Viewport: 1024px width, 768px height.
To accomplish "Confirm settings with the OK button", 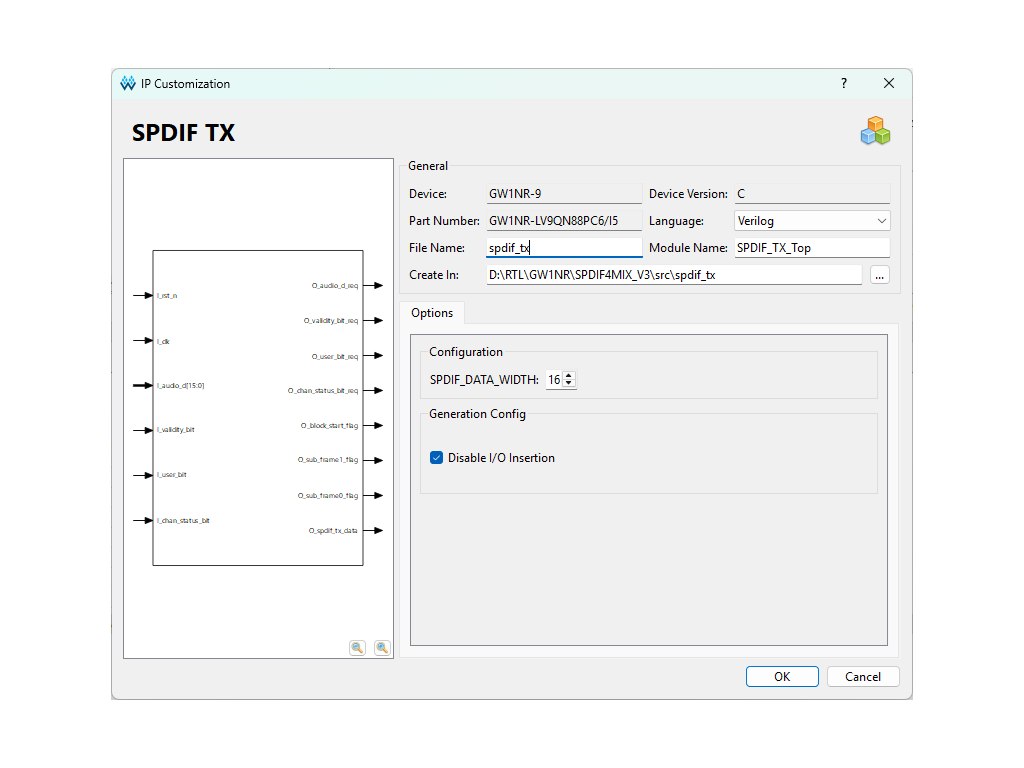I will click(782, 677).
